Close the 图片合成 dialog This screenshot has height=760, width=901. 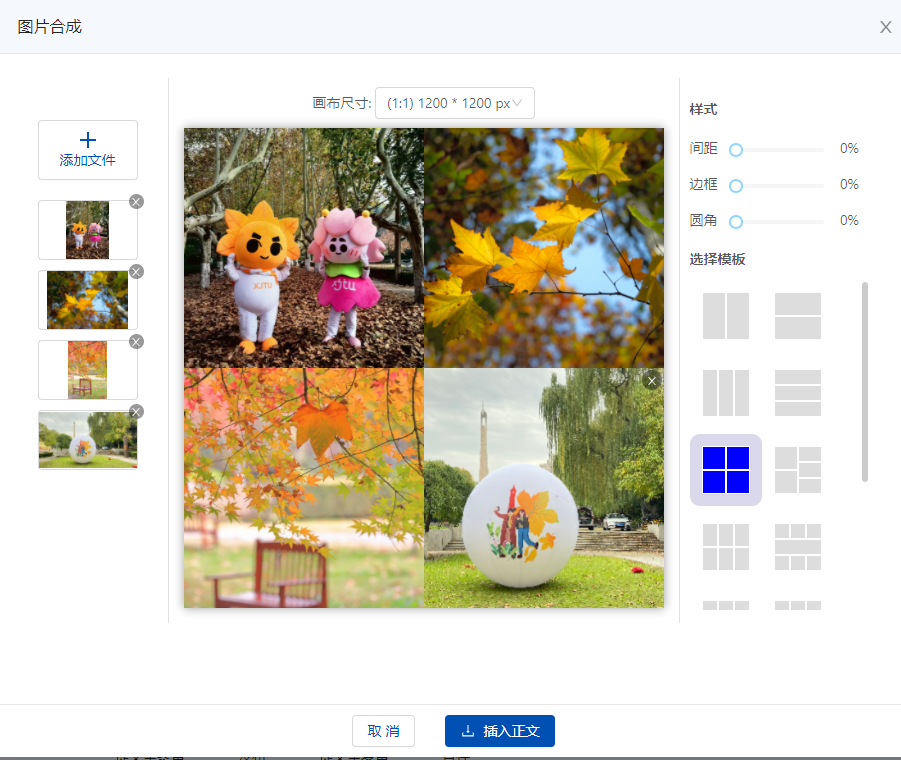pyautogui.click(x=885, y=27)
